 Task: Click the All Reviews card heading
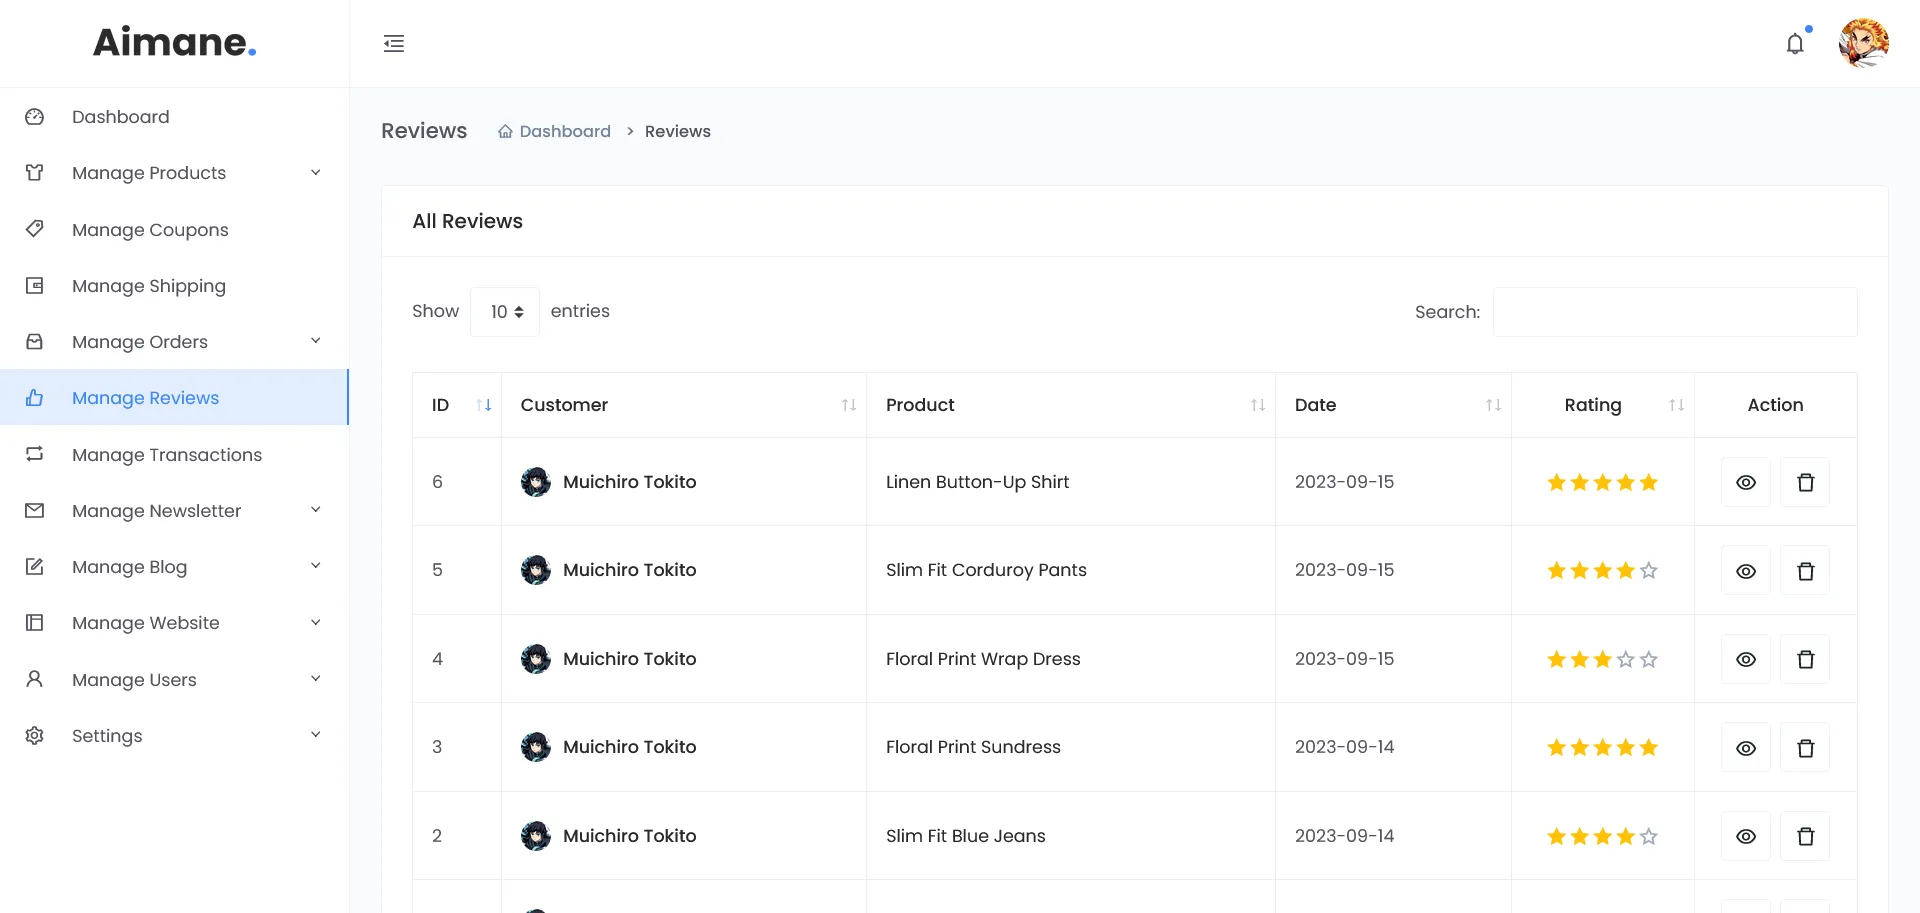pyautogui.click(x=468, y=221)
